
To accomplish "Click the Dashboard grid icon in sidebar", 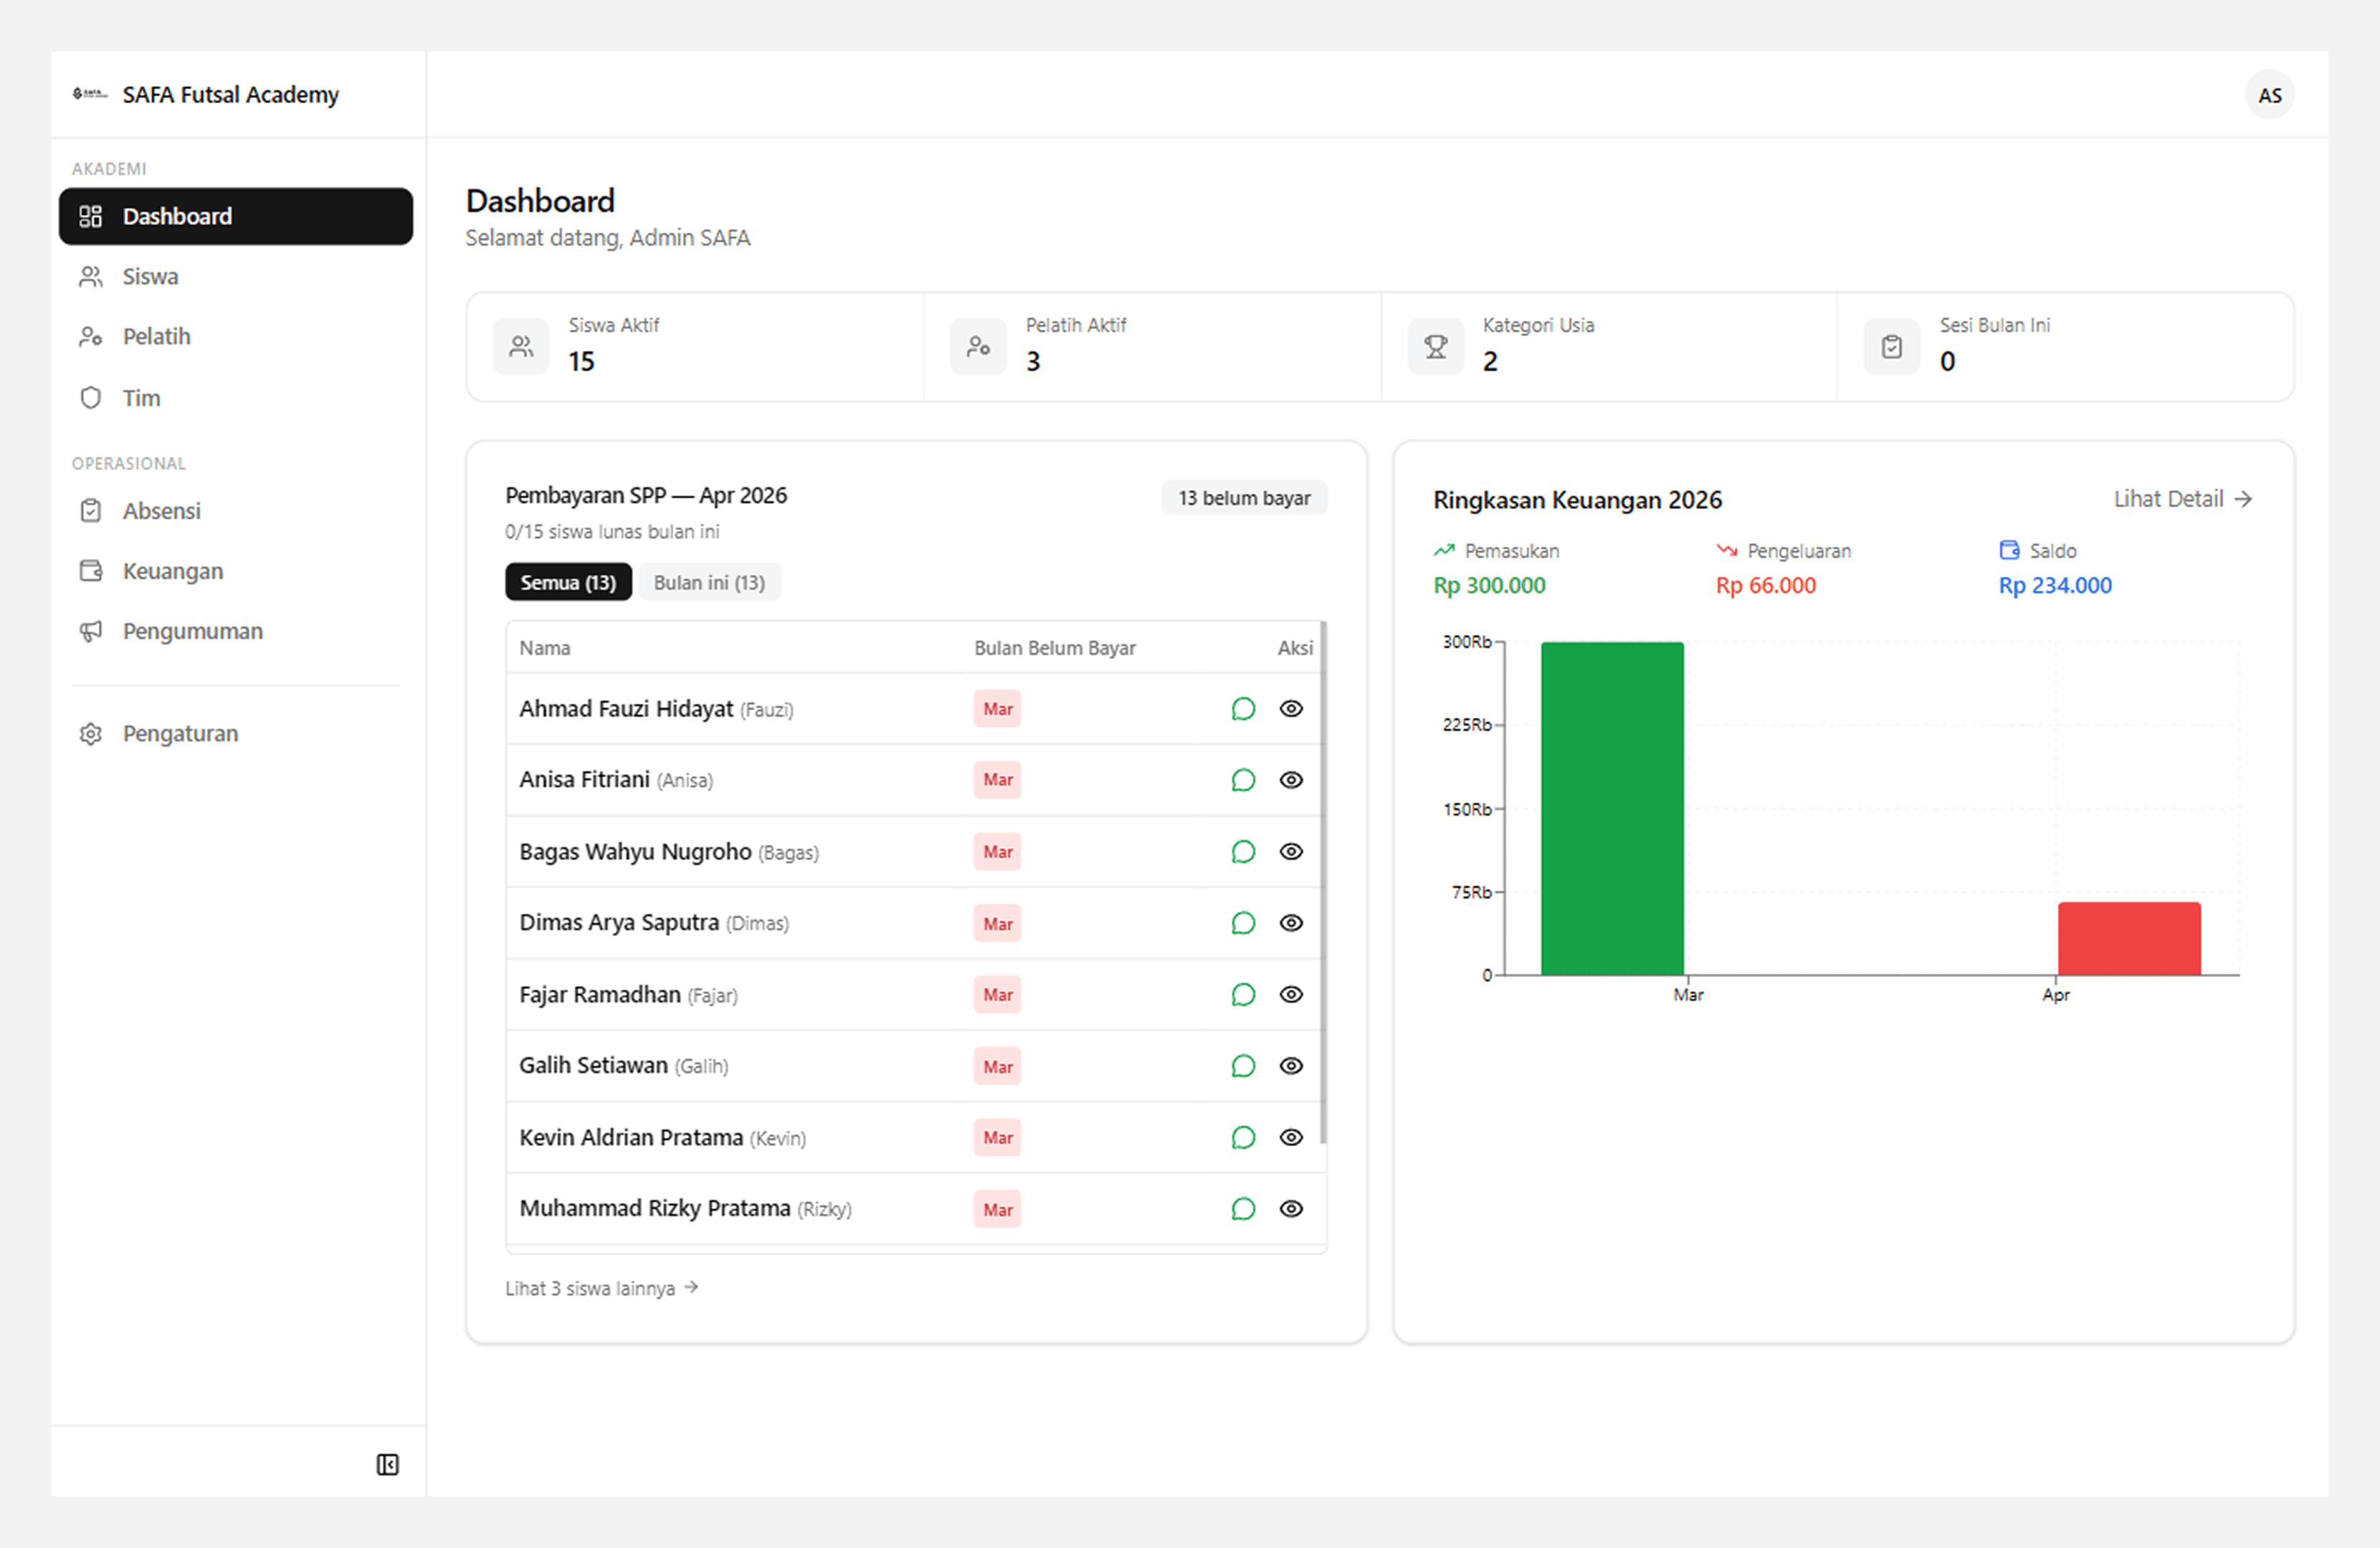I will coord(91,216).
